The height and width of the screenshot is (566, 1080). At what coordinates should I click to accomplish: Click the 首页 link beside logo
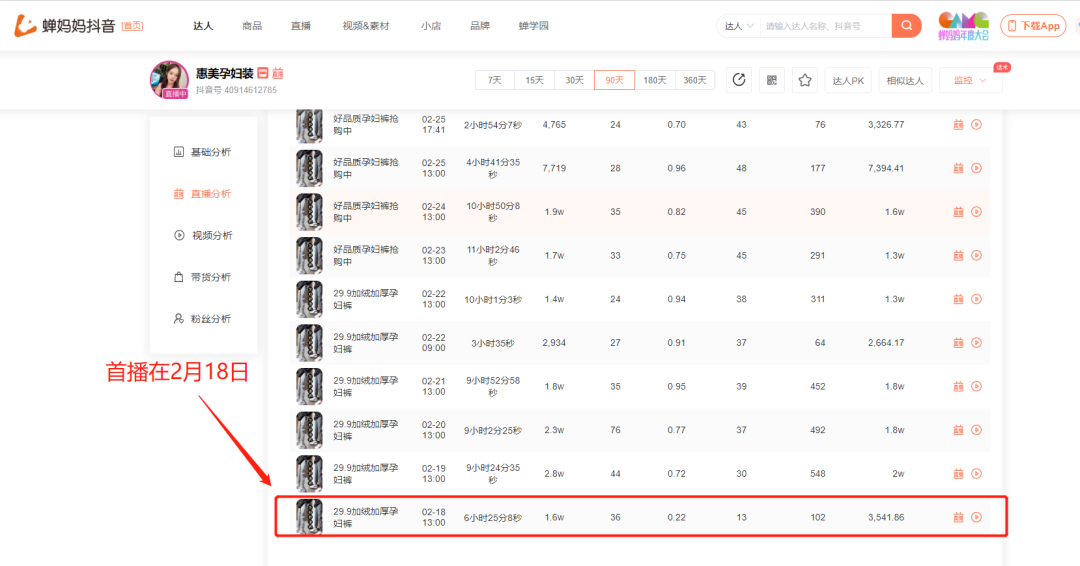(x=132, y=25)
